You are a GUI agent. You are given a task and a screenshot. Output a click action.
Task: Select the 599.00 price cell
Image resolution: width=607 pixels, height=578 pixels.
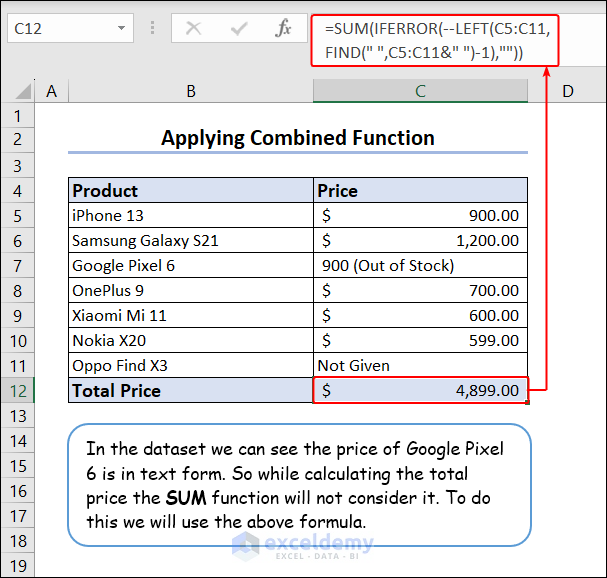click(x=420, y=341)
